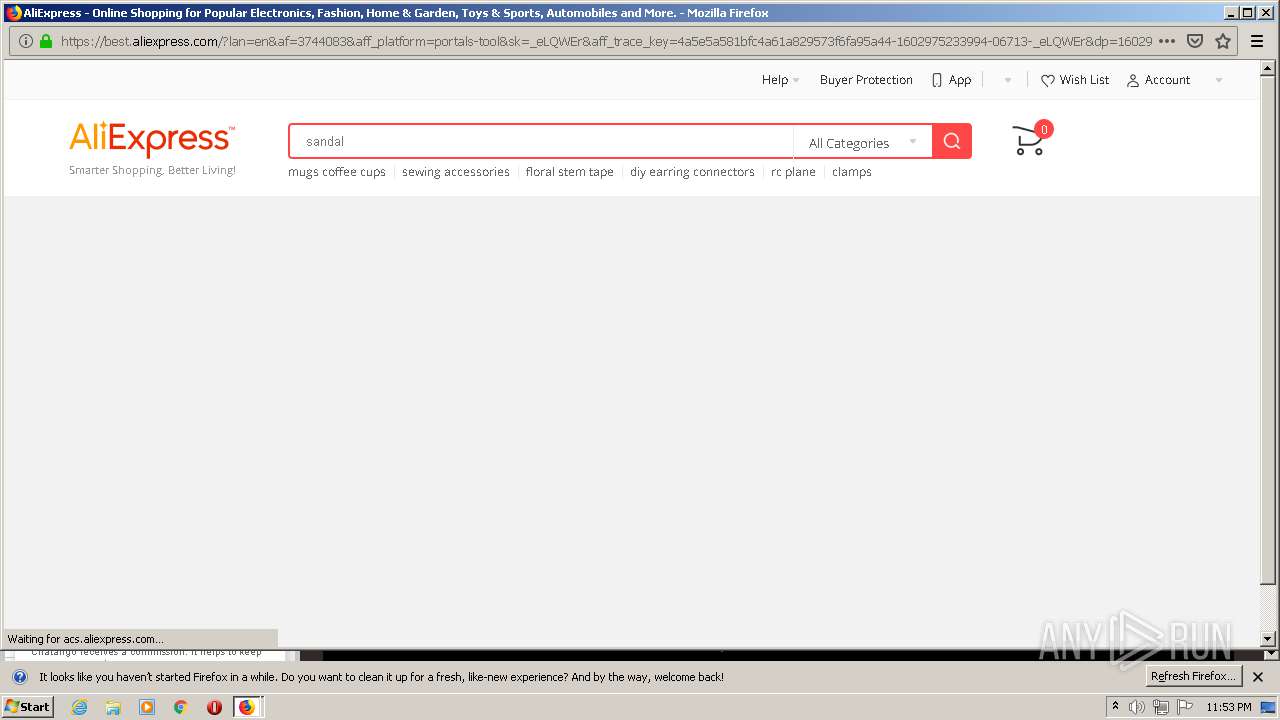
Task: Click the App phone icon
Action: click(937, 80)
